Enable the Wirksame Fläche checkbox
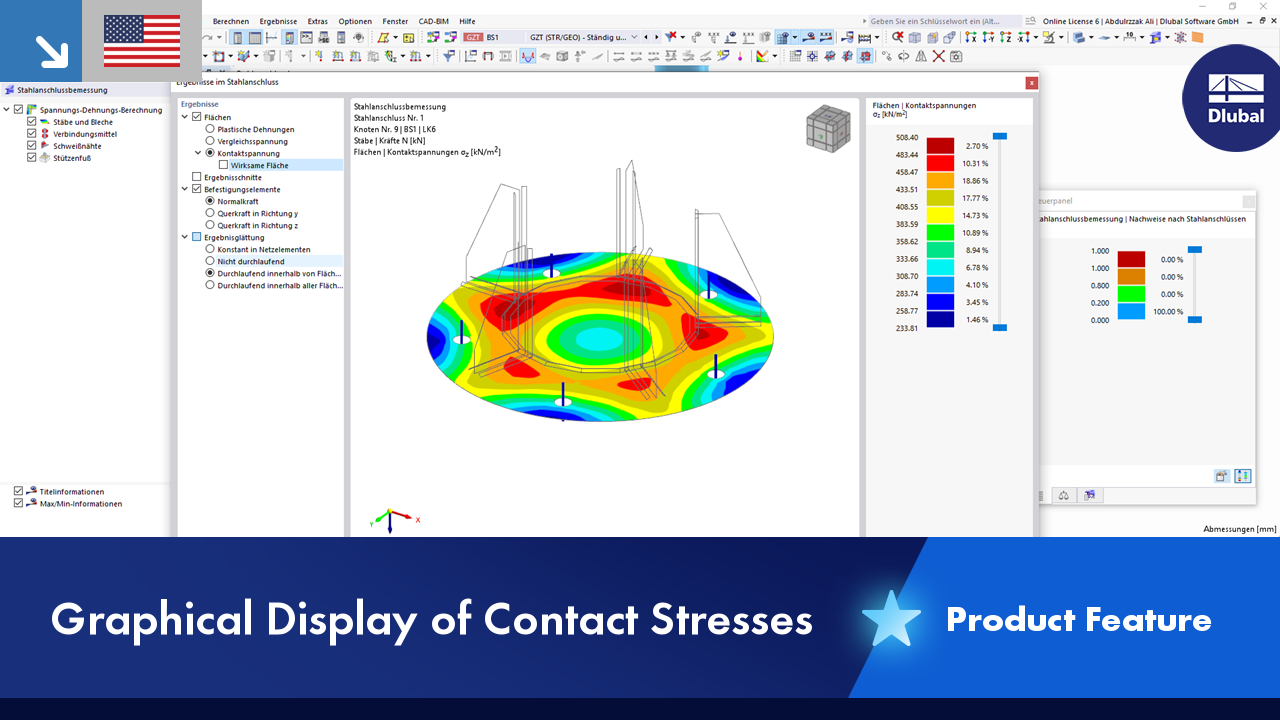Screen dimensions: 1280x720 coord(222,165)
